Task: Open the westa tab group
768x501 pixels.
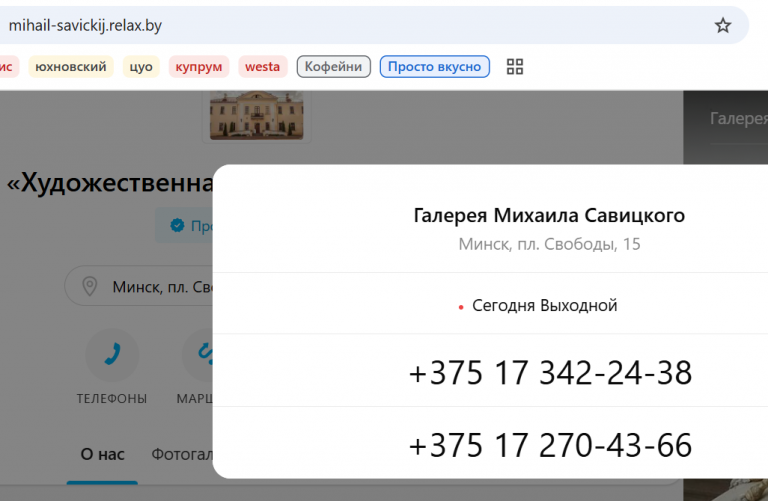Action: 263,67
